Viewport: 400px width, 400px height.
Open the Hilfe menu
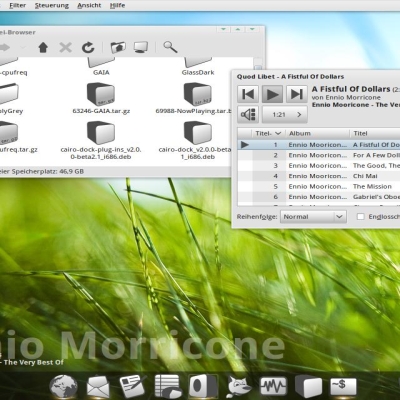(117, 6)
